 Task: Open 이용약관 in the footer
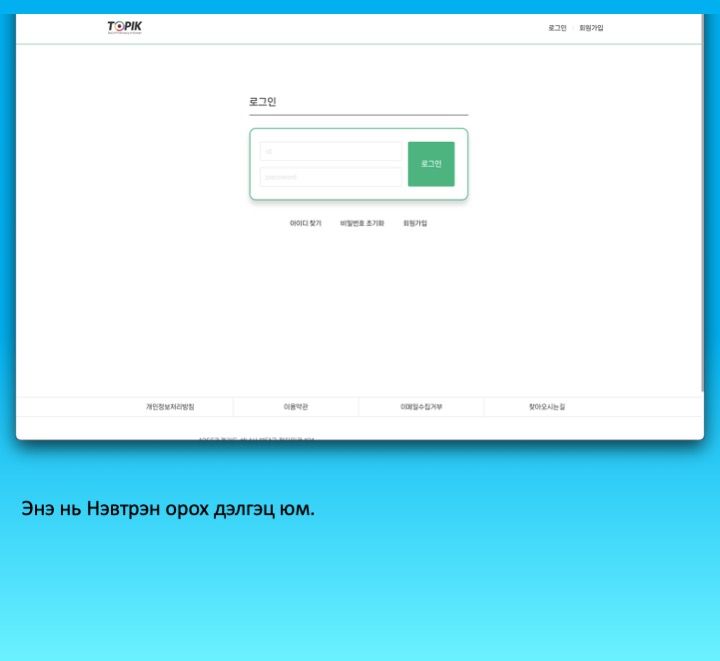296,407
